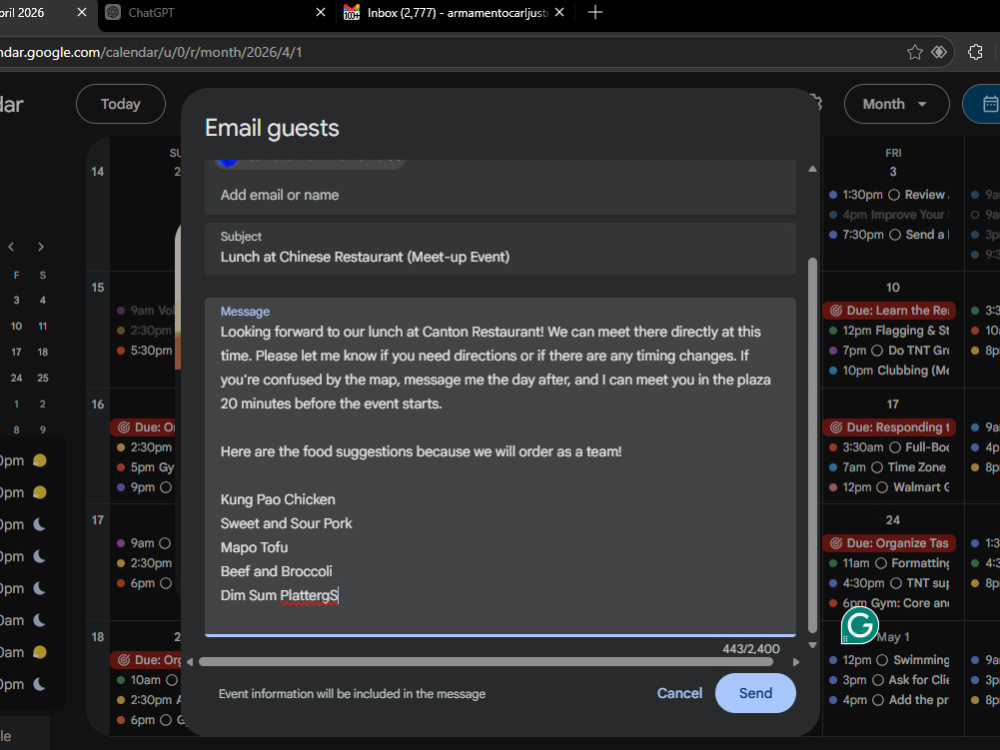
Task: Switch to the Gmail Inbox tab
Action: click(453, 13)
